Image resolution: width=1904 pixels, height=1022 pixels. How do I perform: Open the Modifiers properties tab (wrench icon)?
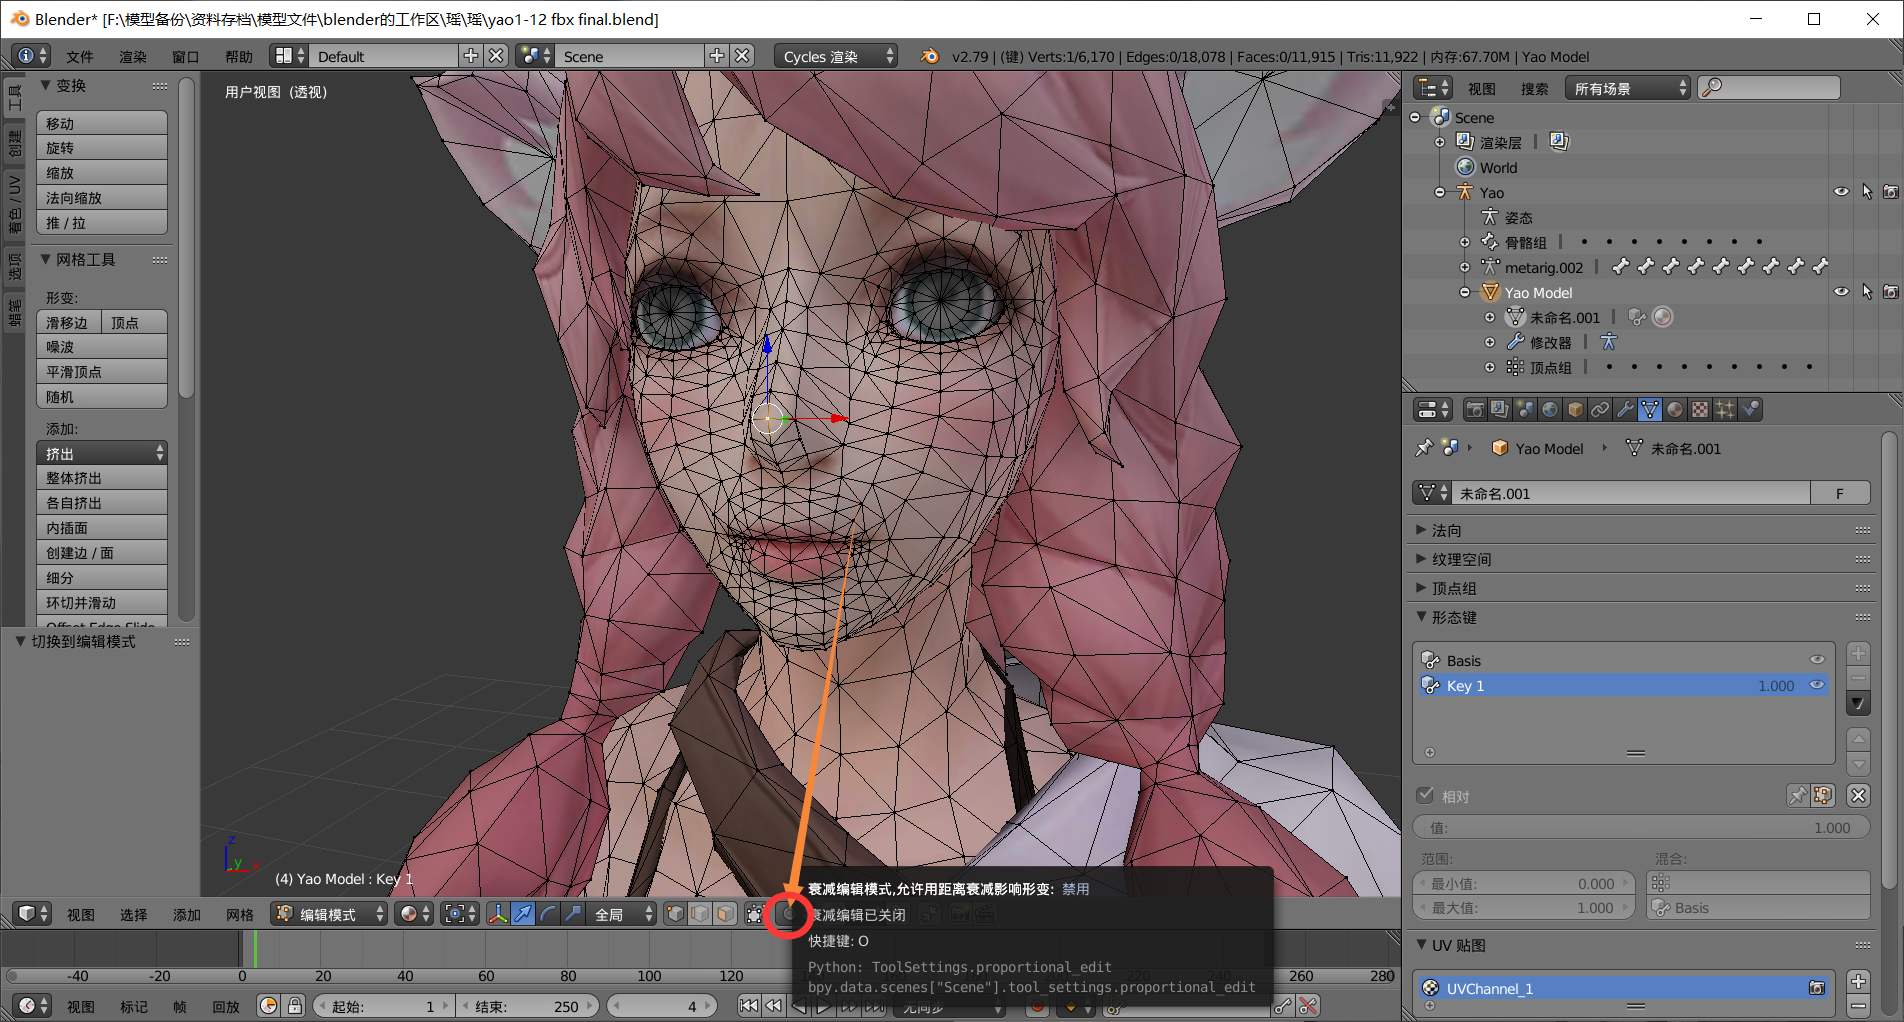tap(1625, 410)
